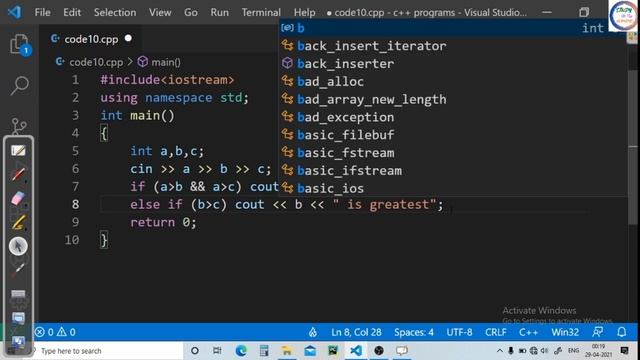
Task: Click the bottom desktop icon in the annotation bar
Action: coord(18,341)
